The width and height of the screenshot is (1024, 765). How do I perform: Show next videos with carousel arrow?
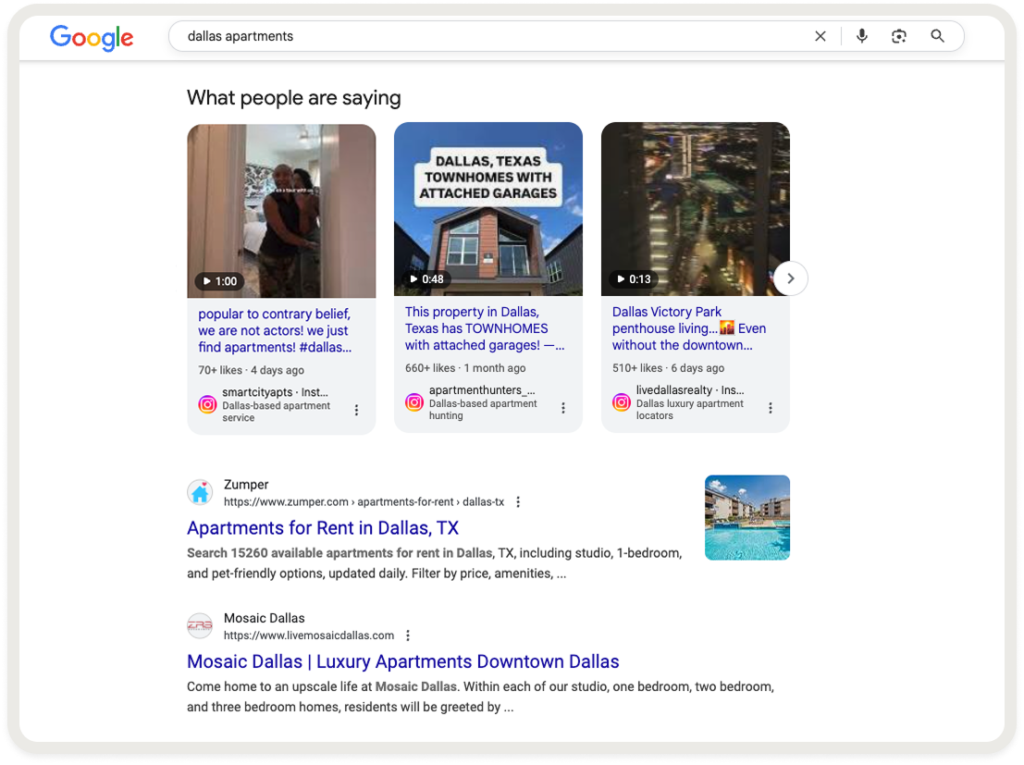tap(790, 278)
